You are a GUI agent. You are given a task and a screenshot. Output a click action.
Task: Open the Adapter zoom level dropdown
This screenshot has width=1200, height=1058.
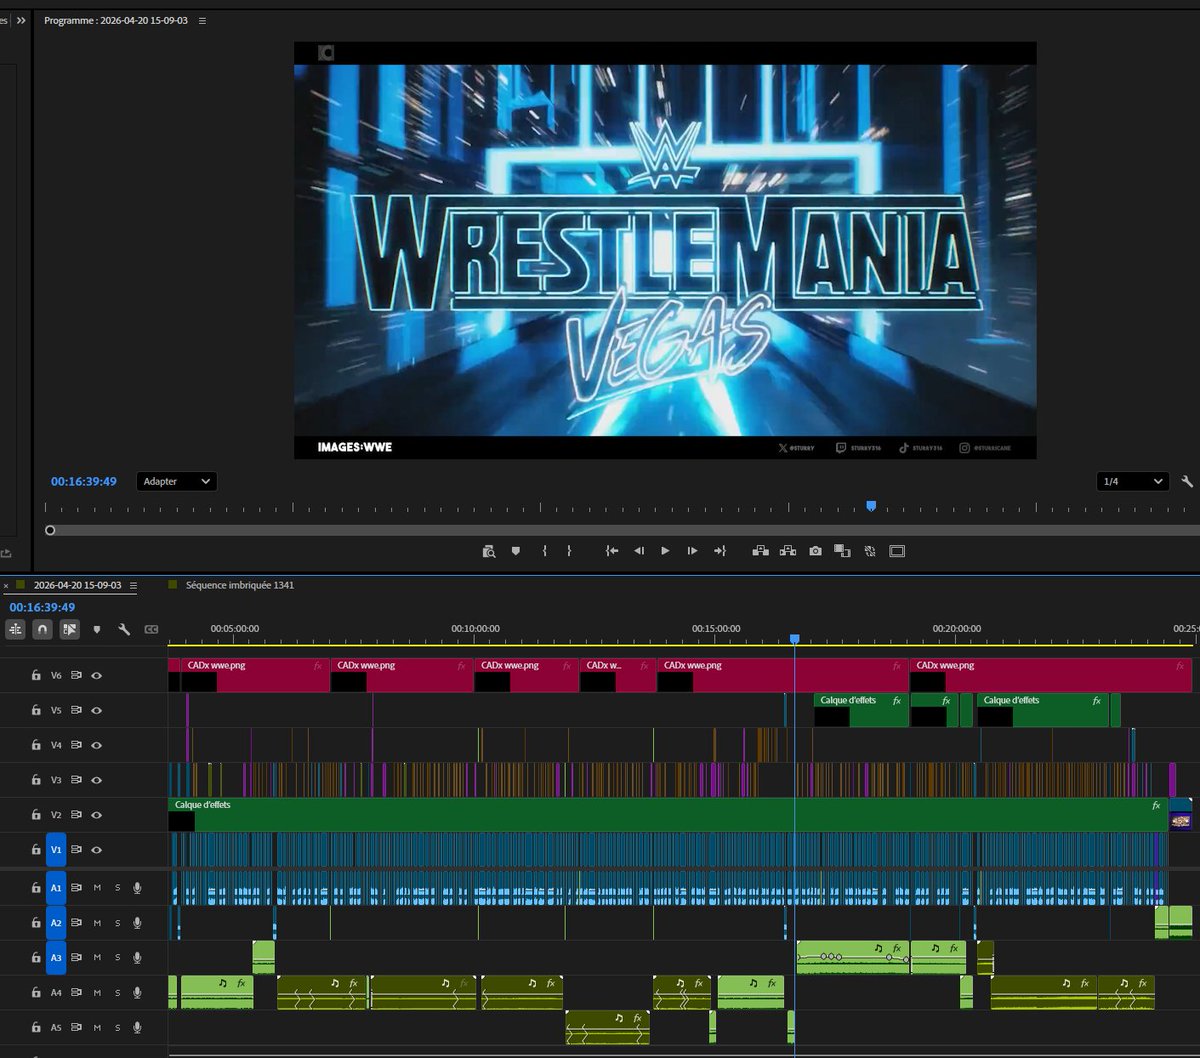(177, 481)
